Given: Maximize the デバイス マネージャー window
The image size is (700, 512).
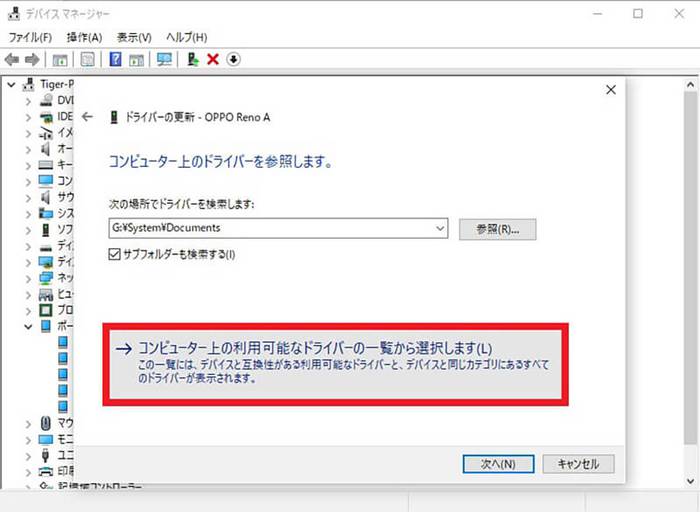Looking at the screenshot, I should click(638, 14).
